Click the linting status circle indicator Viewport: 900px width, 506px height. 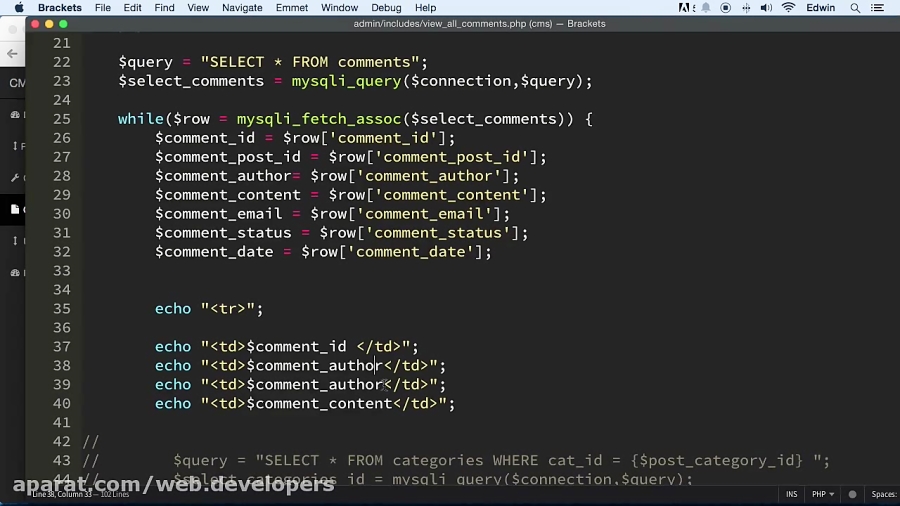pos(853,494)
